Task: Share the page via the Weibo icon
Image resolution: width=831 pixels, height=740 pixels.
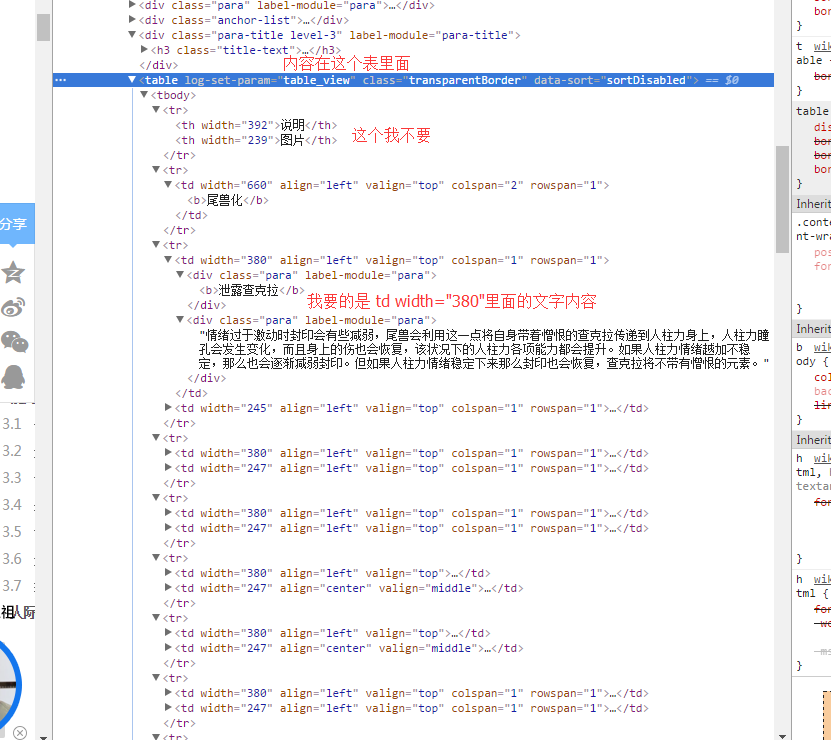Action: 13,307
